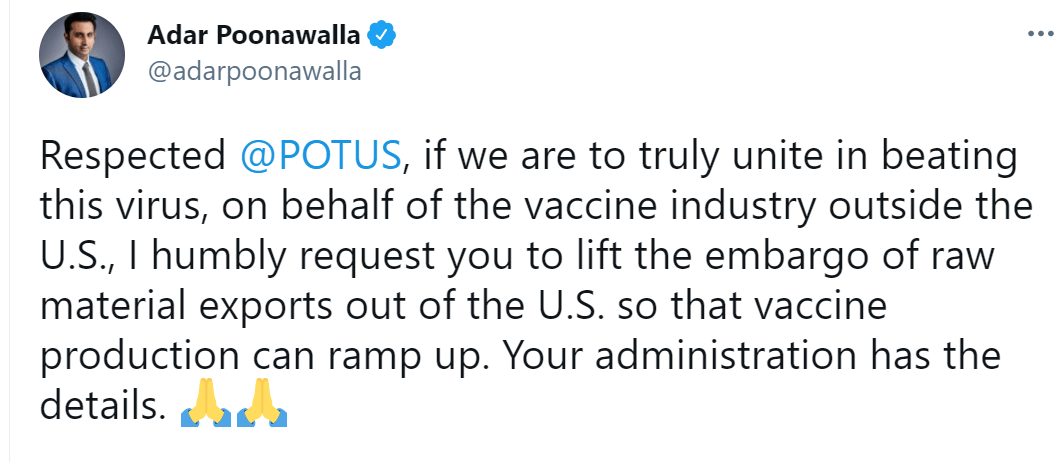This screenshot has height=462, width=1063.
Task: Open the more options three-dot menu
Action: click(1040, 33)
